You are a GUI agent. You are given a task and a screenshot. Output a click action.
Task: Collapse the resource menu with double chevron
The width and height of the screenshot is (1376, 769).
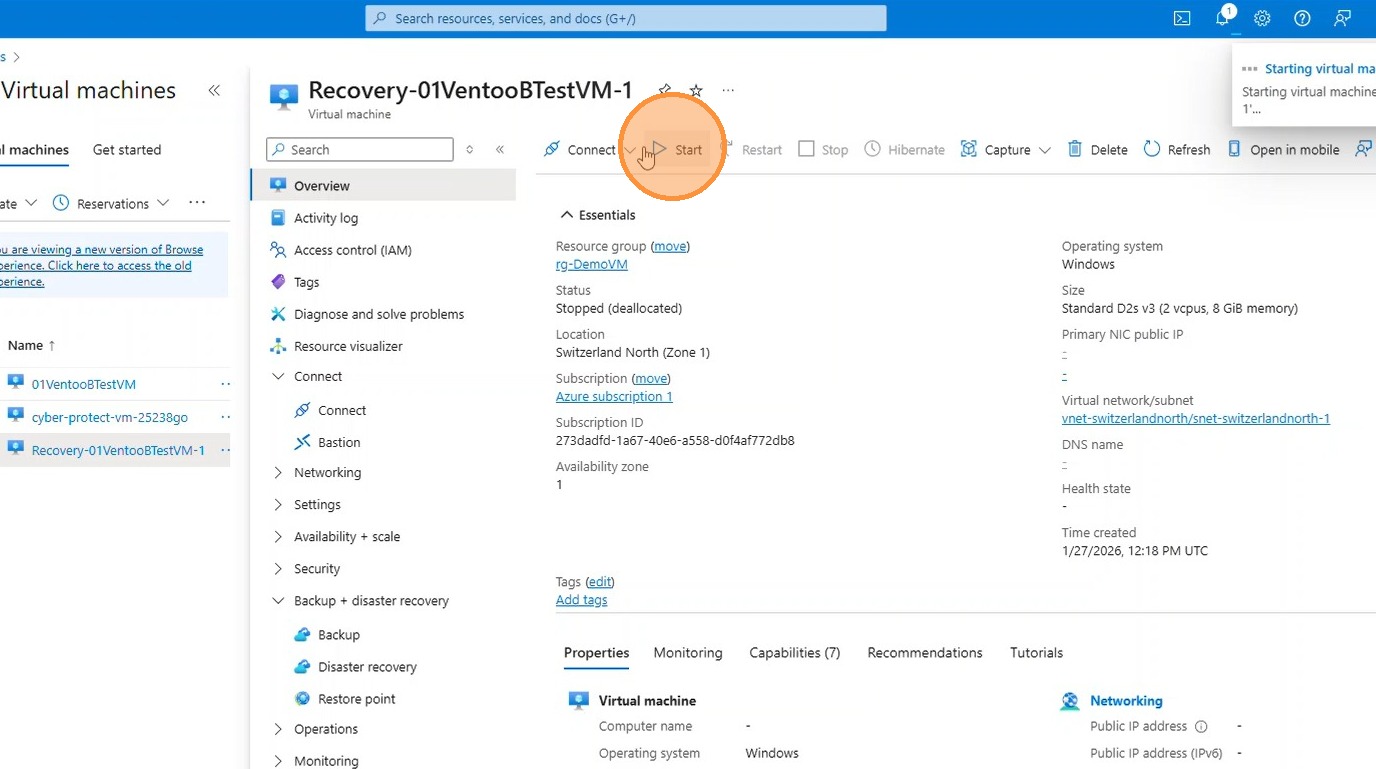tap(500, 149)
